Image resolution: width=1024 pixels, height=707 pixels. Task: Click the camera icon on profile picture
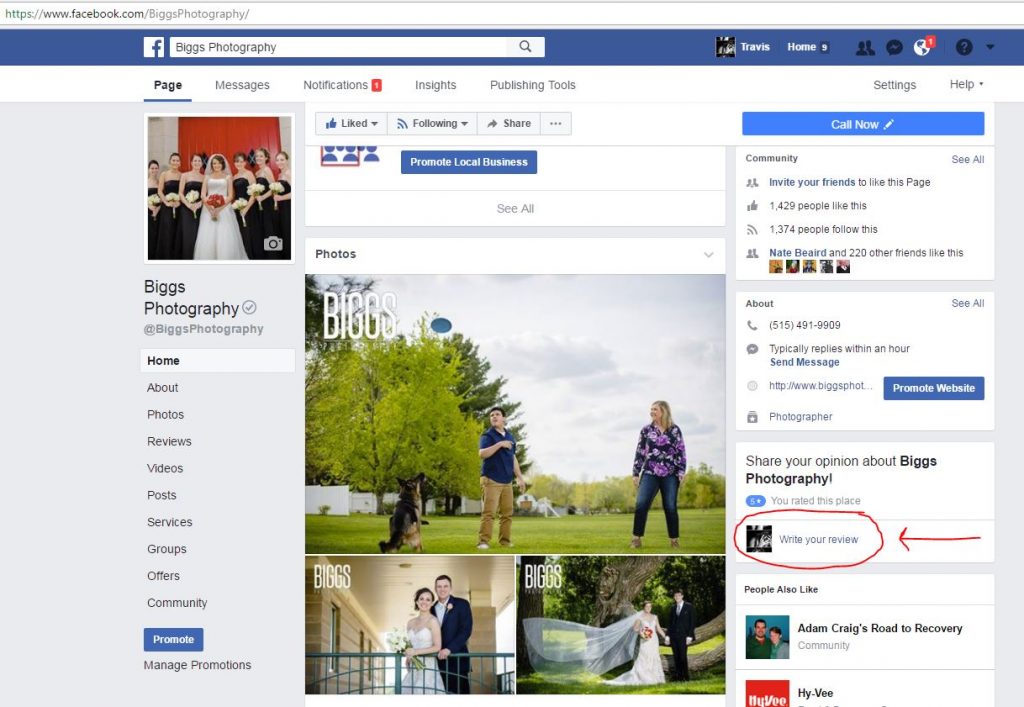coord(273,244)
